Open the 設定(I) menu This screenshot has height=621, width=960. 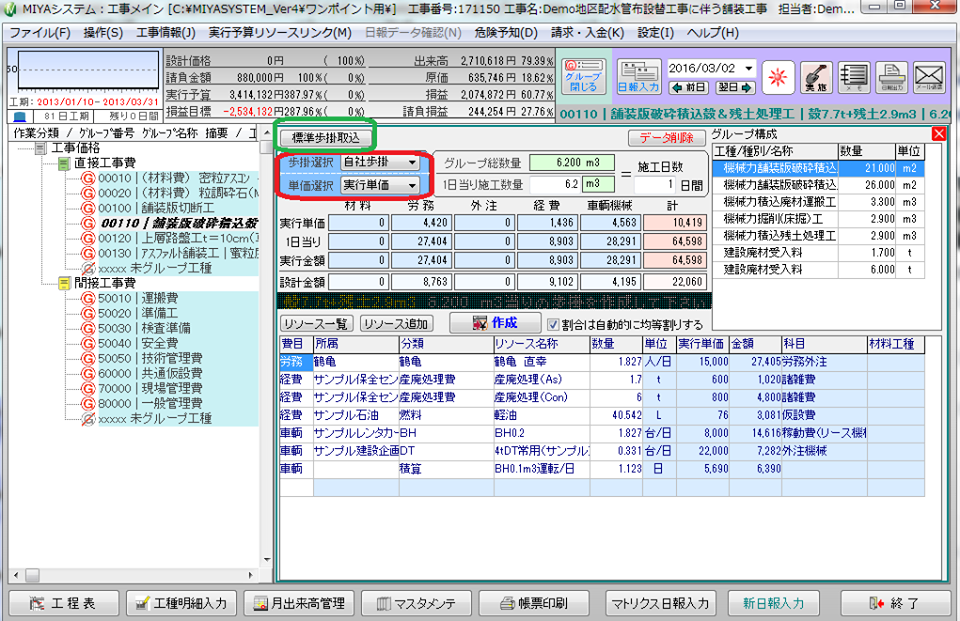(x=655, y=33)
